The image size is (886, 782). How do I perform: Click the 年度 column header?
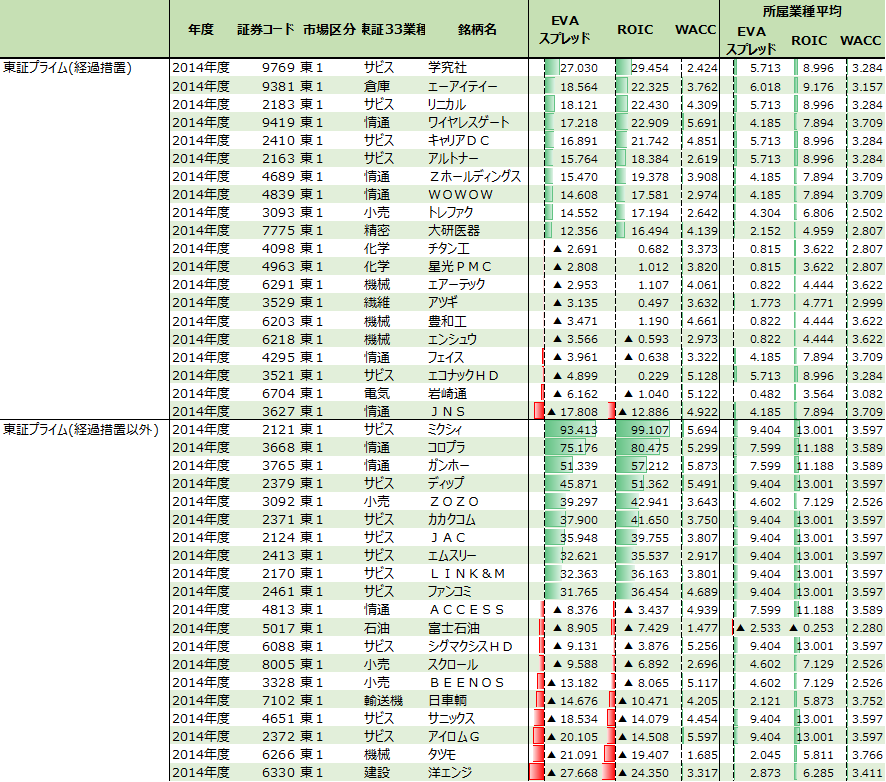(200, 30)
